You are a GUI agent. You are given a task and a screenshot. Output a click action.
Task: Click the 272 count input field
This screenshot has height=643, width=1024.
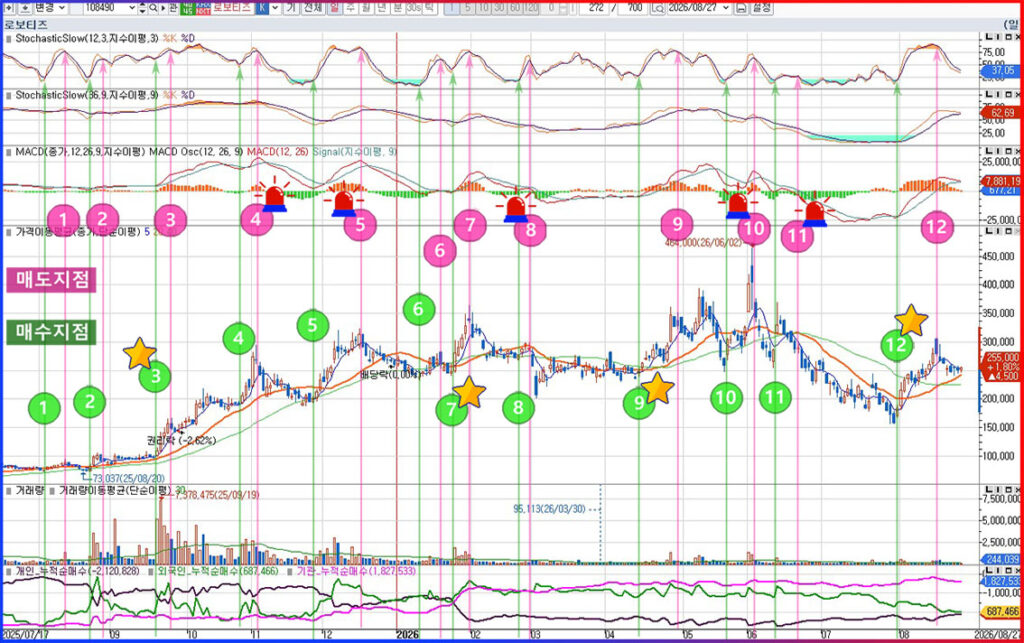593,8
